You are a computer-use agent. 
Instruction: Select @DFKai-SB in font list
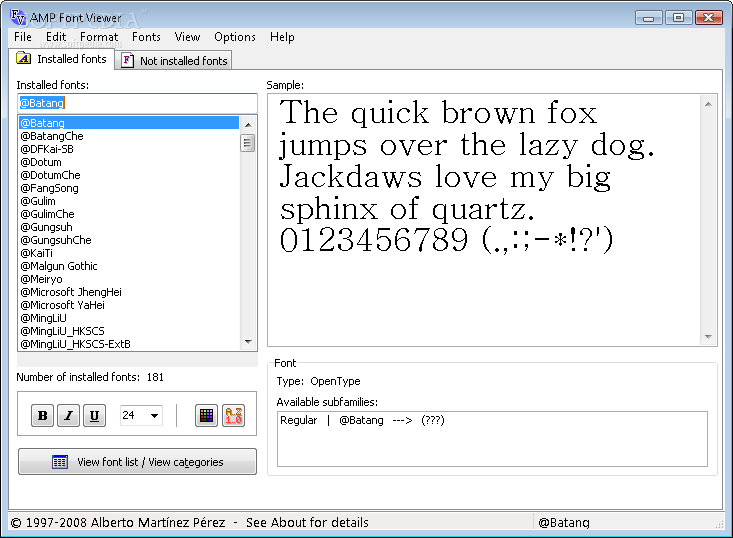pyautogui.click(x=129, y=149)
